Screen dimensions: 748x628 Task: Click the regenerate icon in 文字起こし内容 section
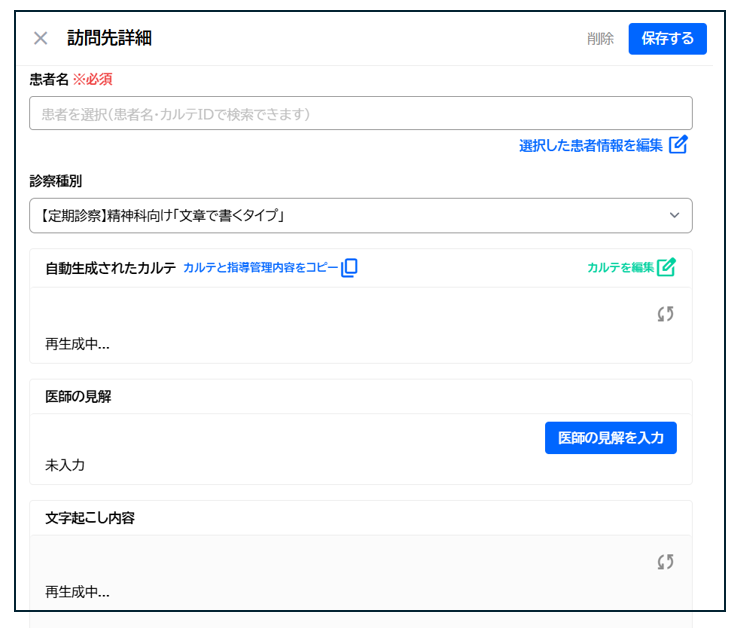point(665,562)
